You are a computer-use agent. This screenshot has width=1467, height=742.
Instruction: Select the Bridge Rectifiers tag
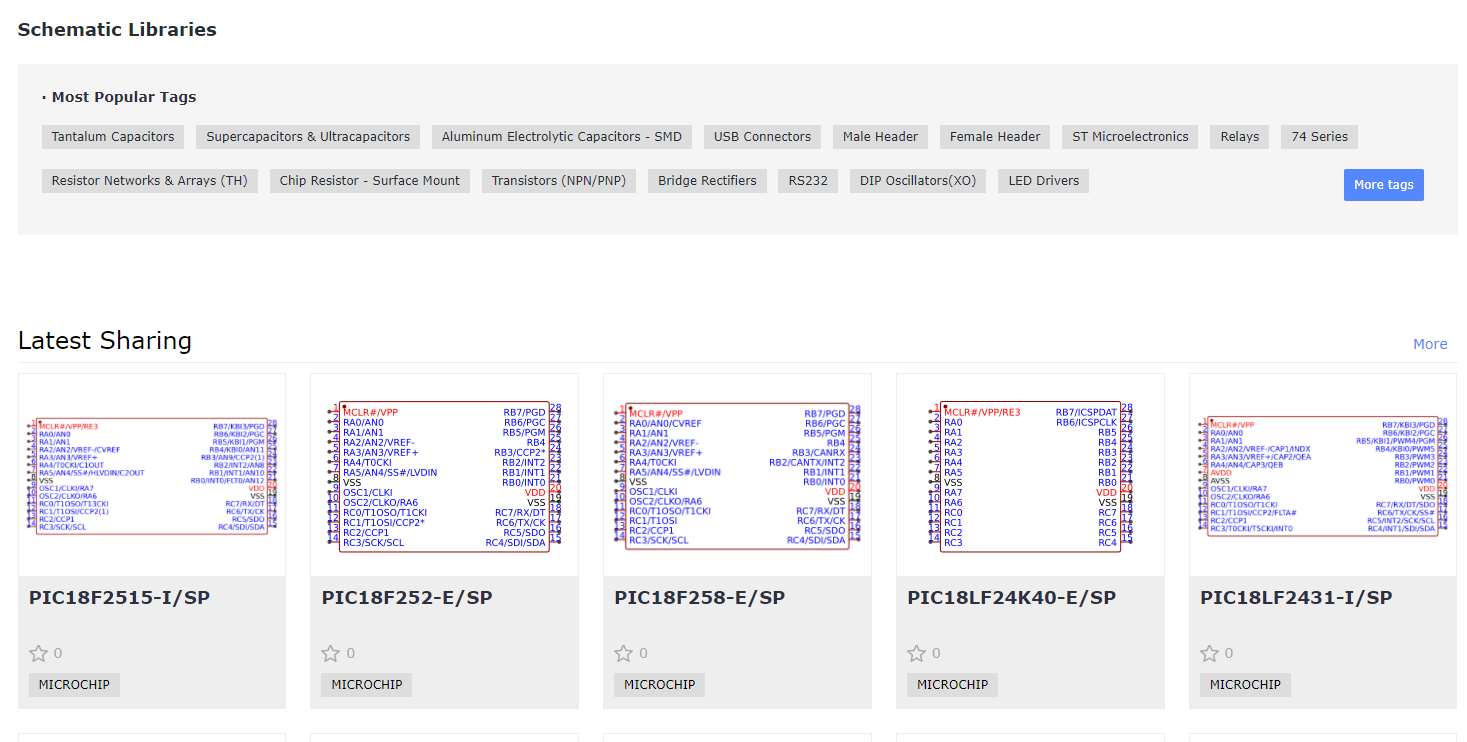pos(707,181)
